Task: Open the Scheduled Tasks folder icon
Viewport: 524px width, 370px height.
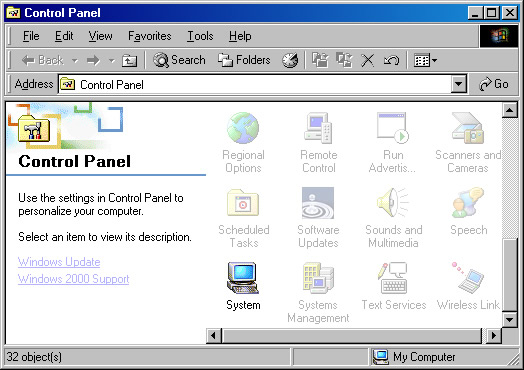Action: (x=243, y=203)
